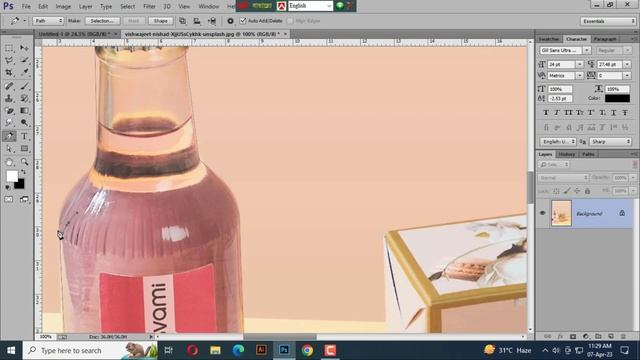The image size is (640, 360).
Task: Select the Eraser tool
Action: coord(9,111)
